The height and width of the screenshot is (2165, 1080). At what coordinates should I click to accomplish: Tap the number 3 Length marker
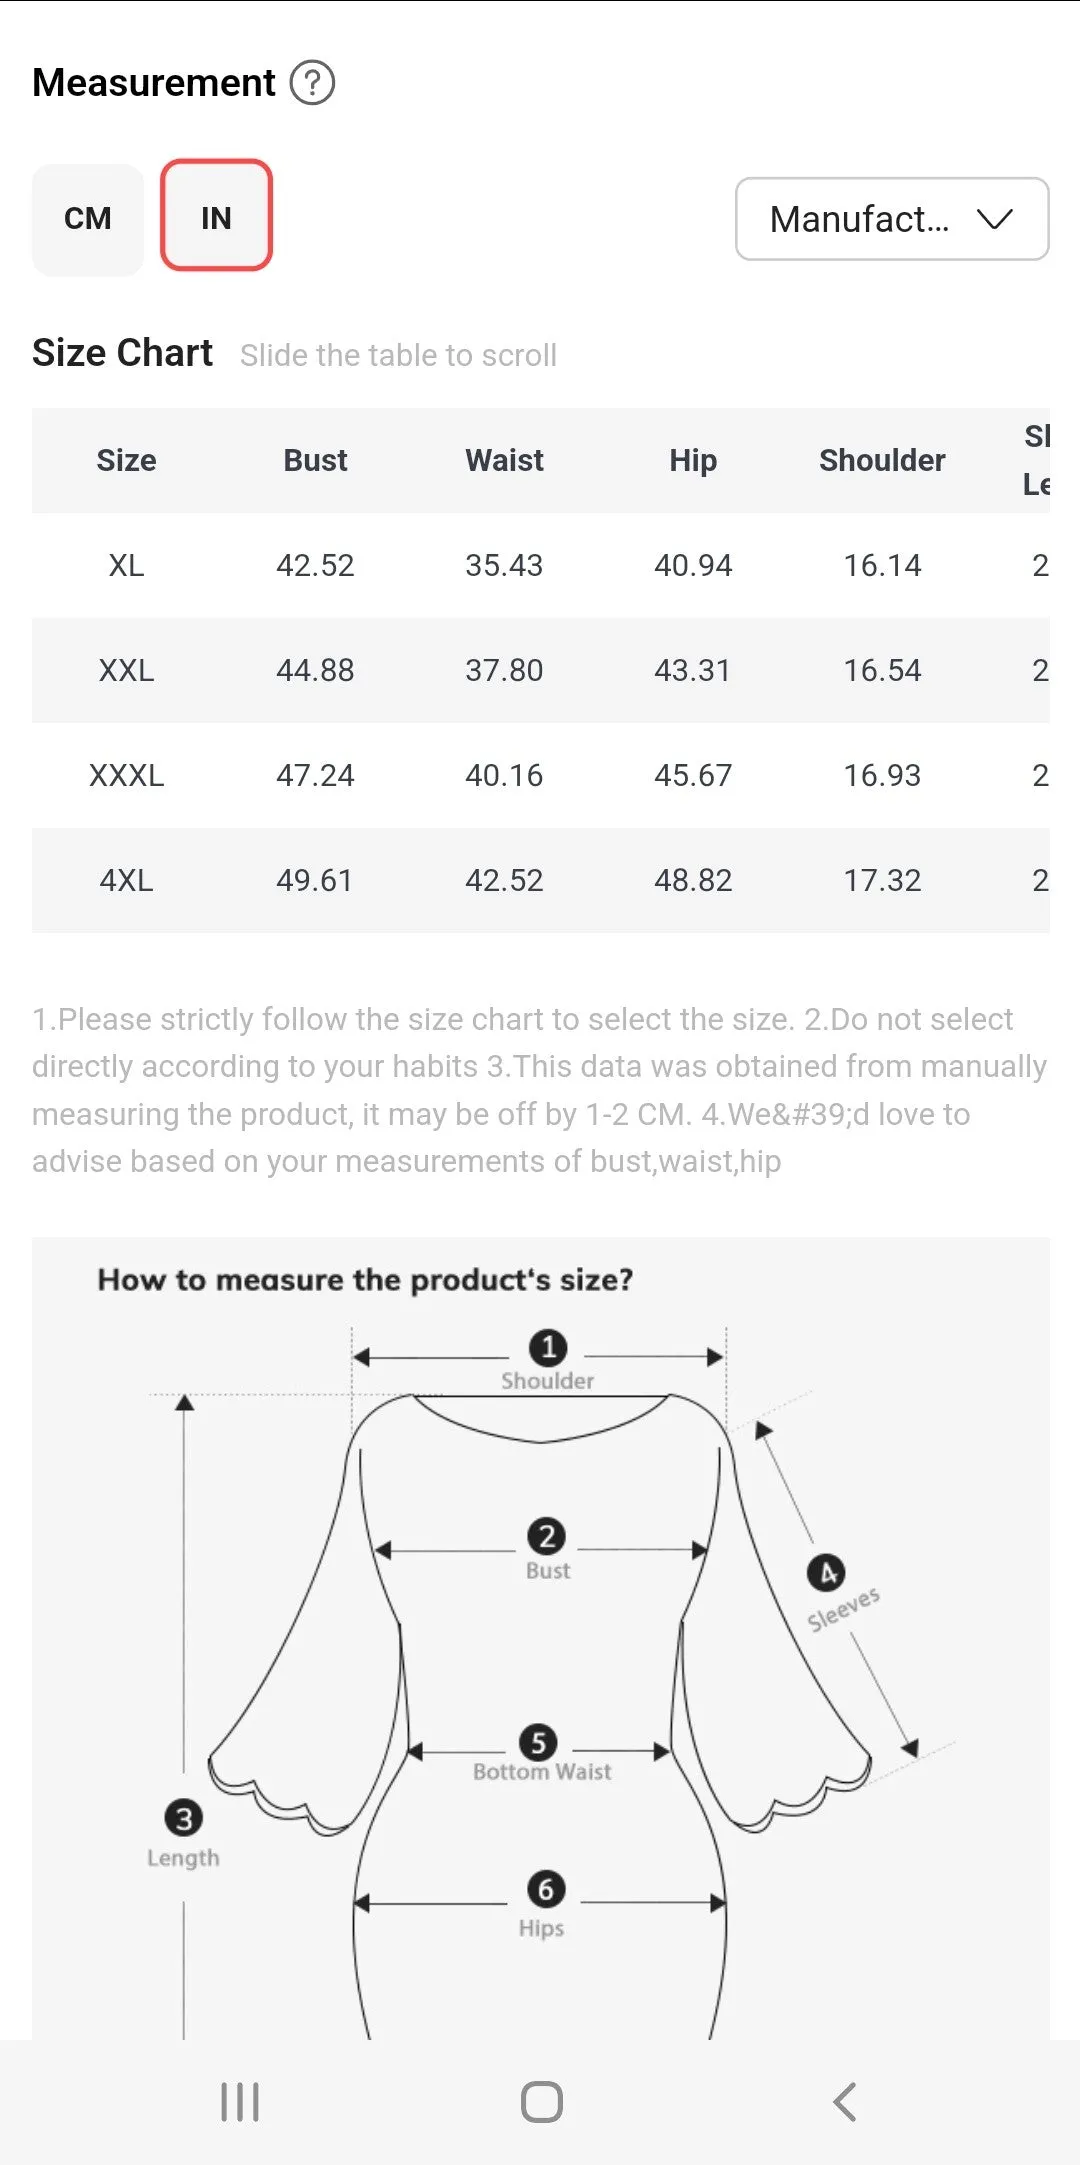coord(183,1818)
